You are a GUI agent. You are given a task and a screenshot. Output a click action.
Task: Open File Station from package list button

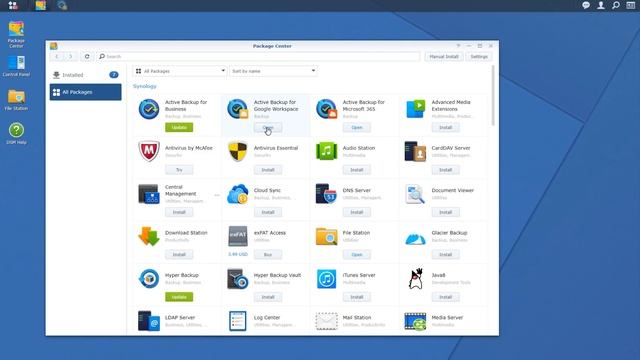357,255
